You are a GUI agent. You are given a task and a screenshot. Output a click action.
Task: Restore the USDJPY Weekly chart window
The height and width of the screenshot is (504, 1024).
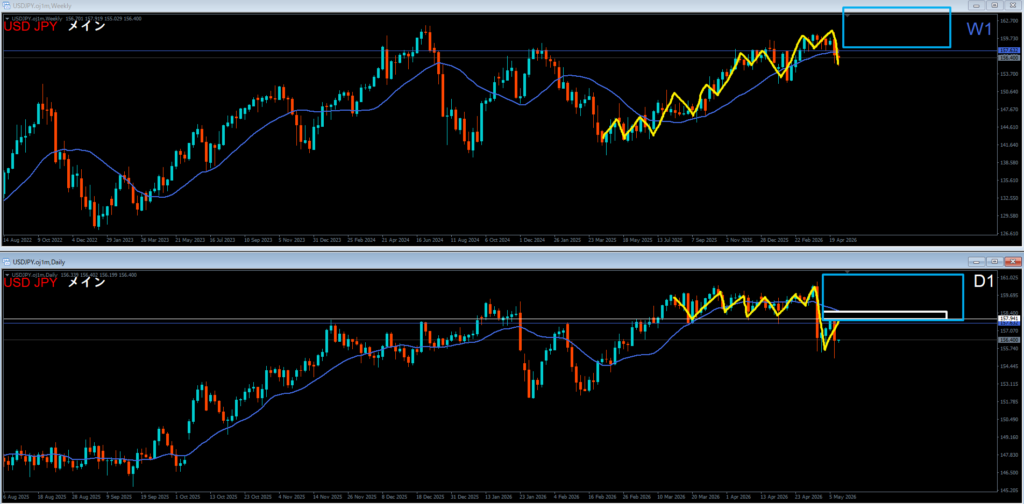click(x=995, y=5)
